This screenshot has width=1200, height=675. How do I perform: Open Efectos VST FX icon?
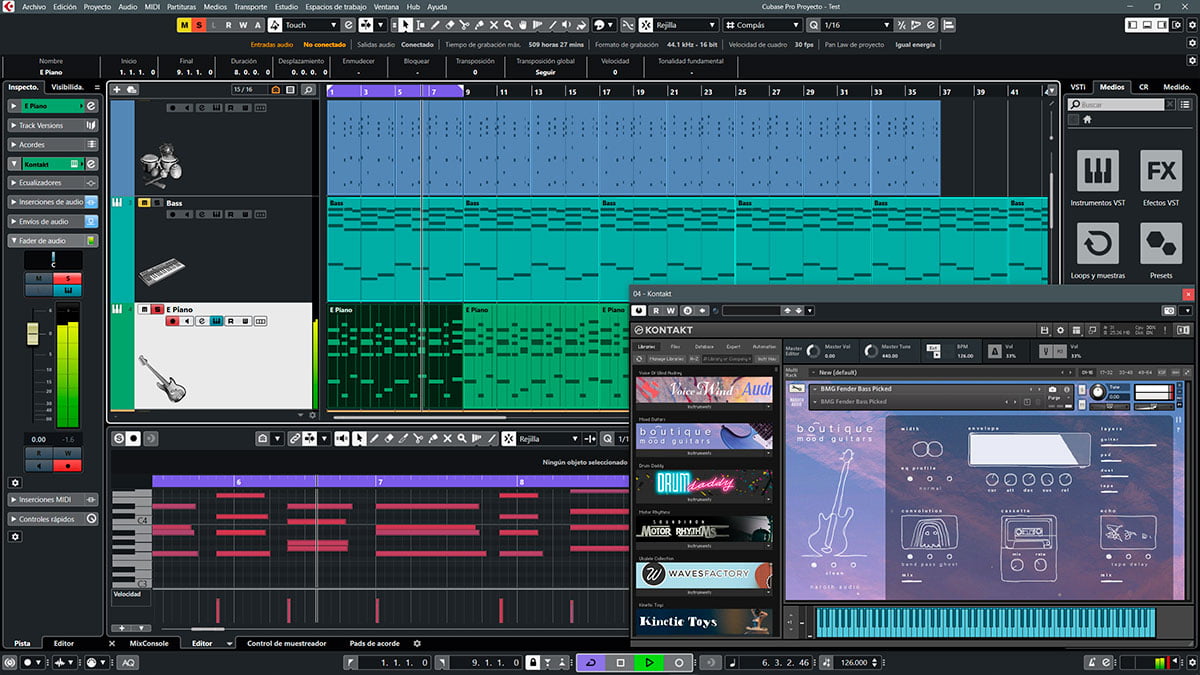tap(1161, 171)
